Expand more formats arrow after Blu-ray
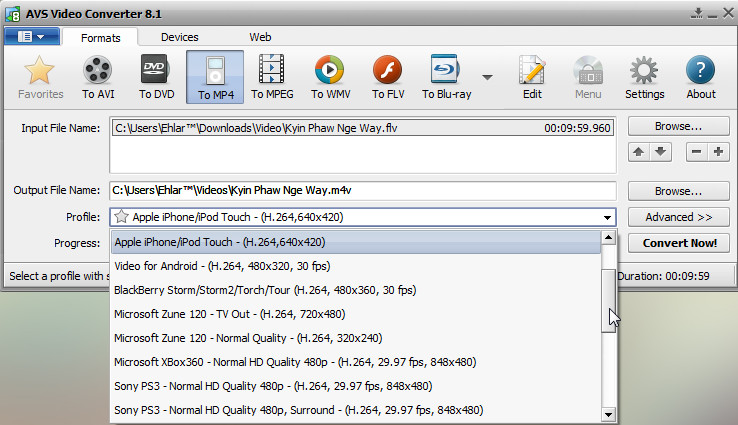 click(x=488, y=77)
